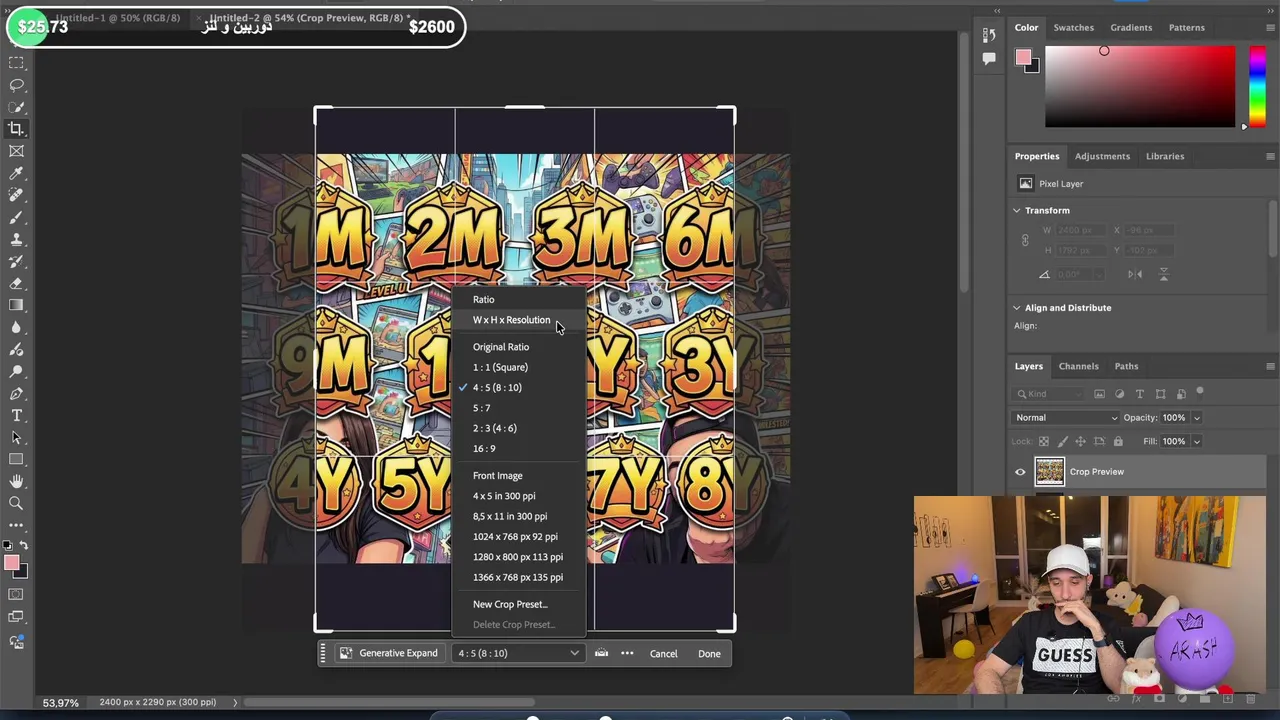Open the status bar info arrow
Screen dimensions: 1280x720
pyautogui.click(x=235, y=702)
